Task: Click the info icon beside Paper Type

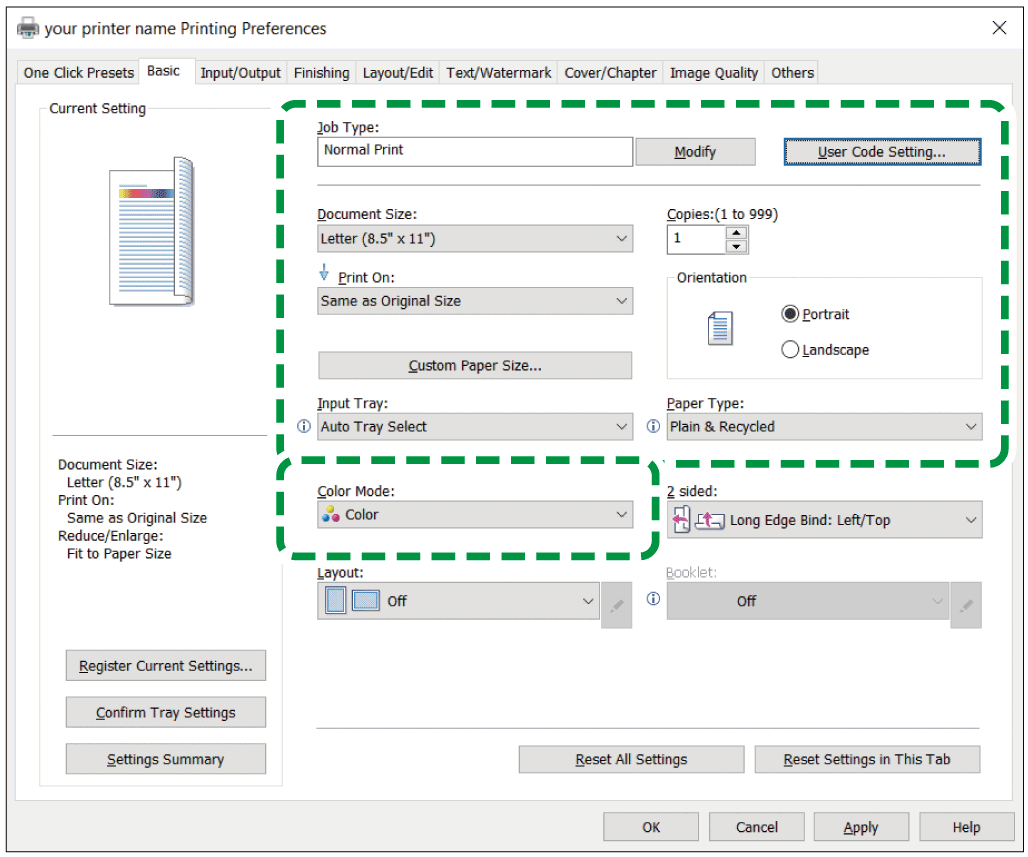Action: click(653, 427)
